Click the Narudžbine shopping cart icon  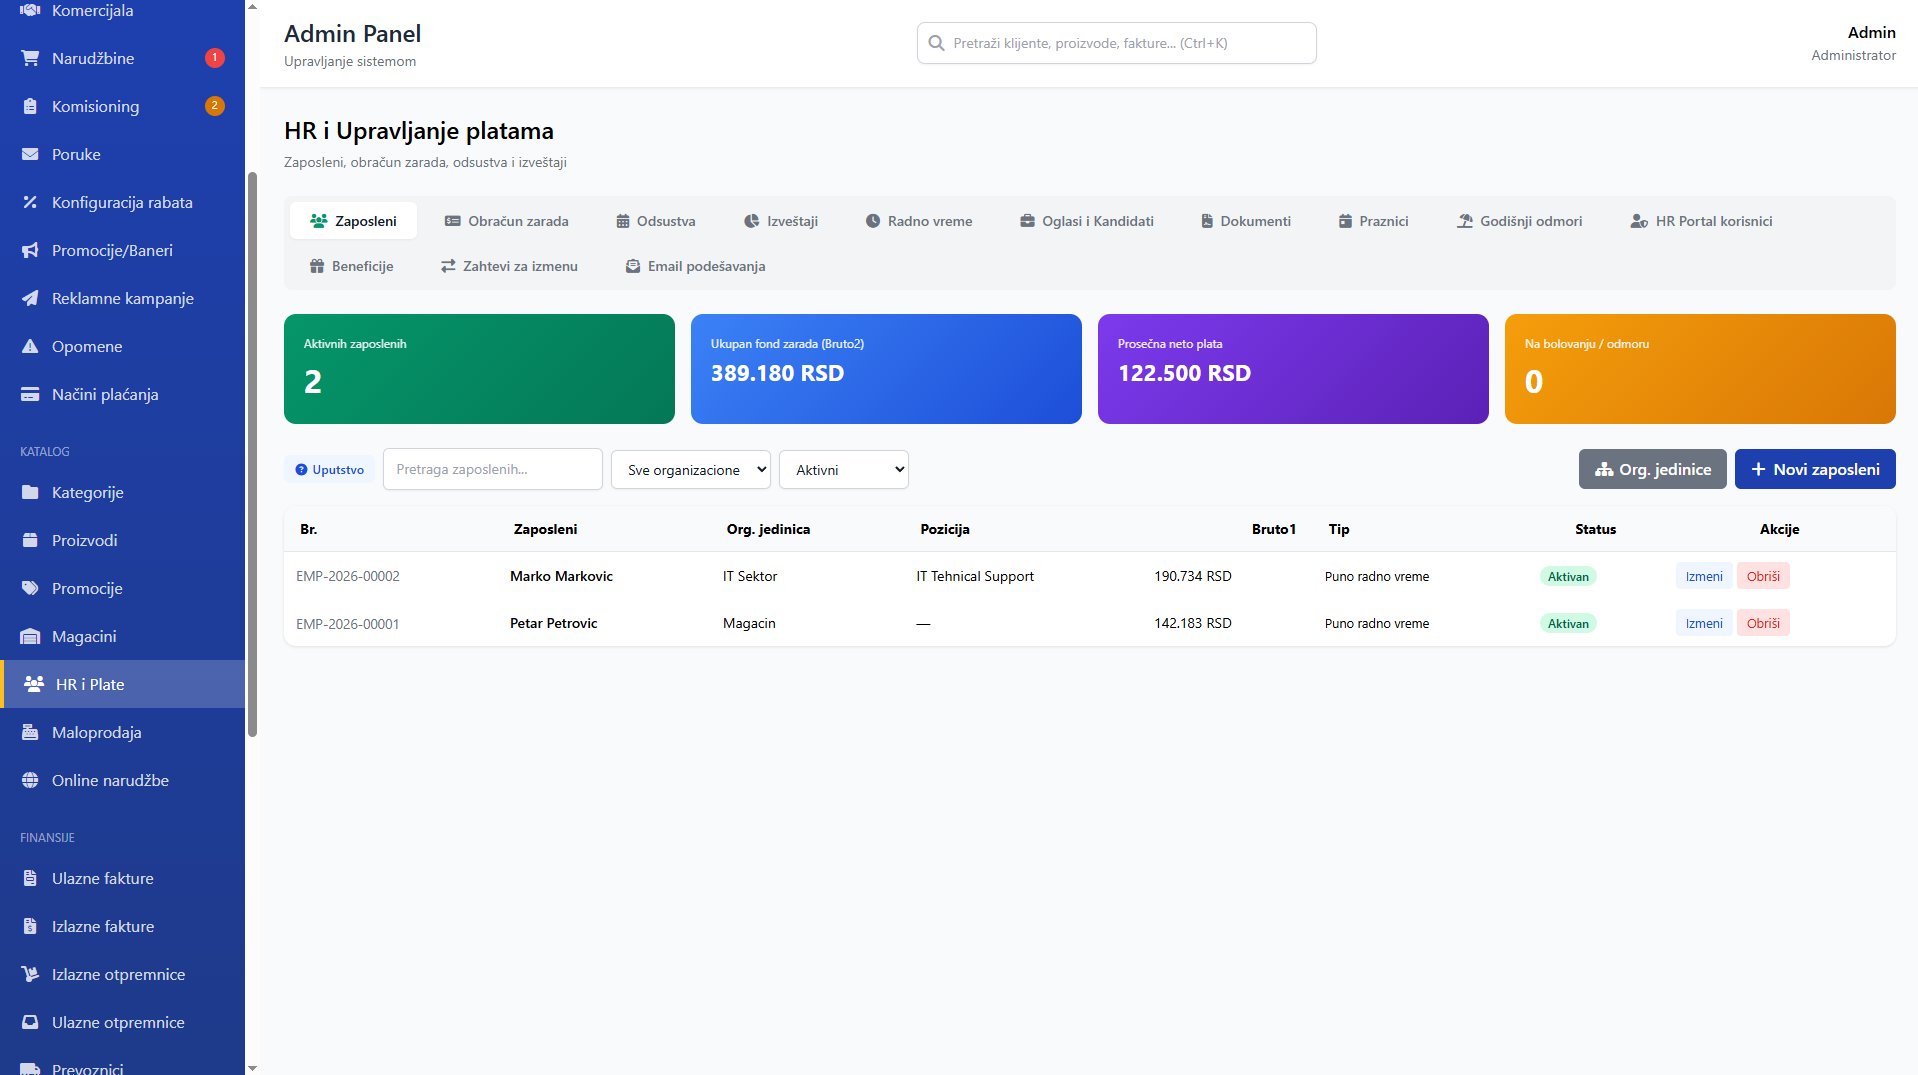30,58
